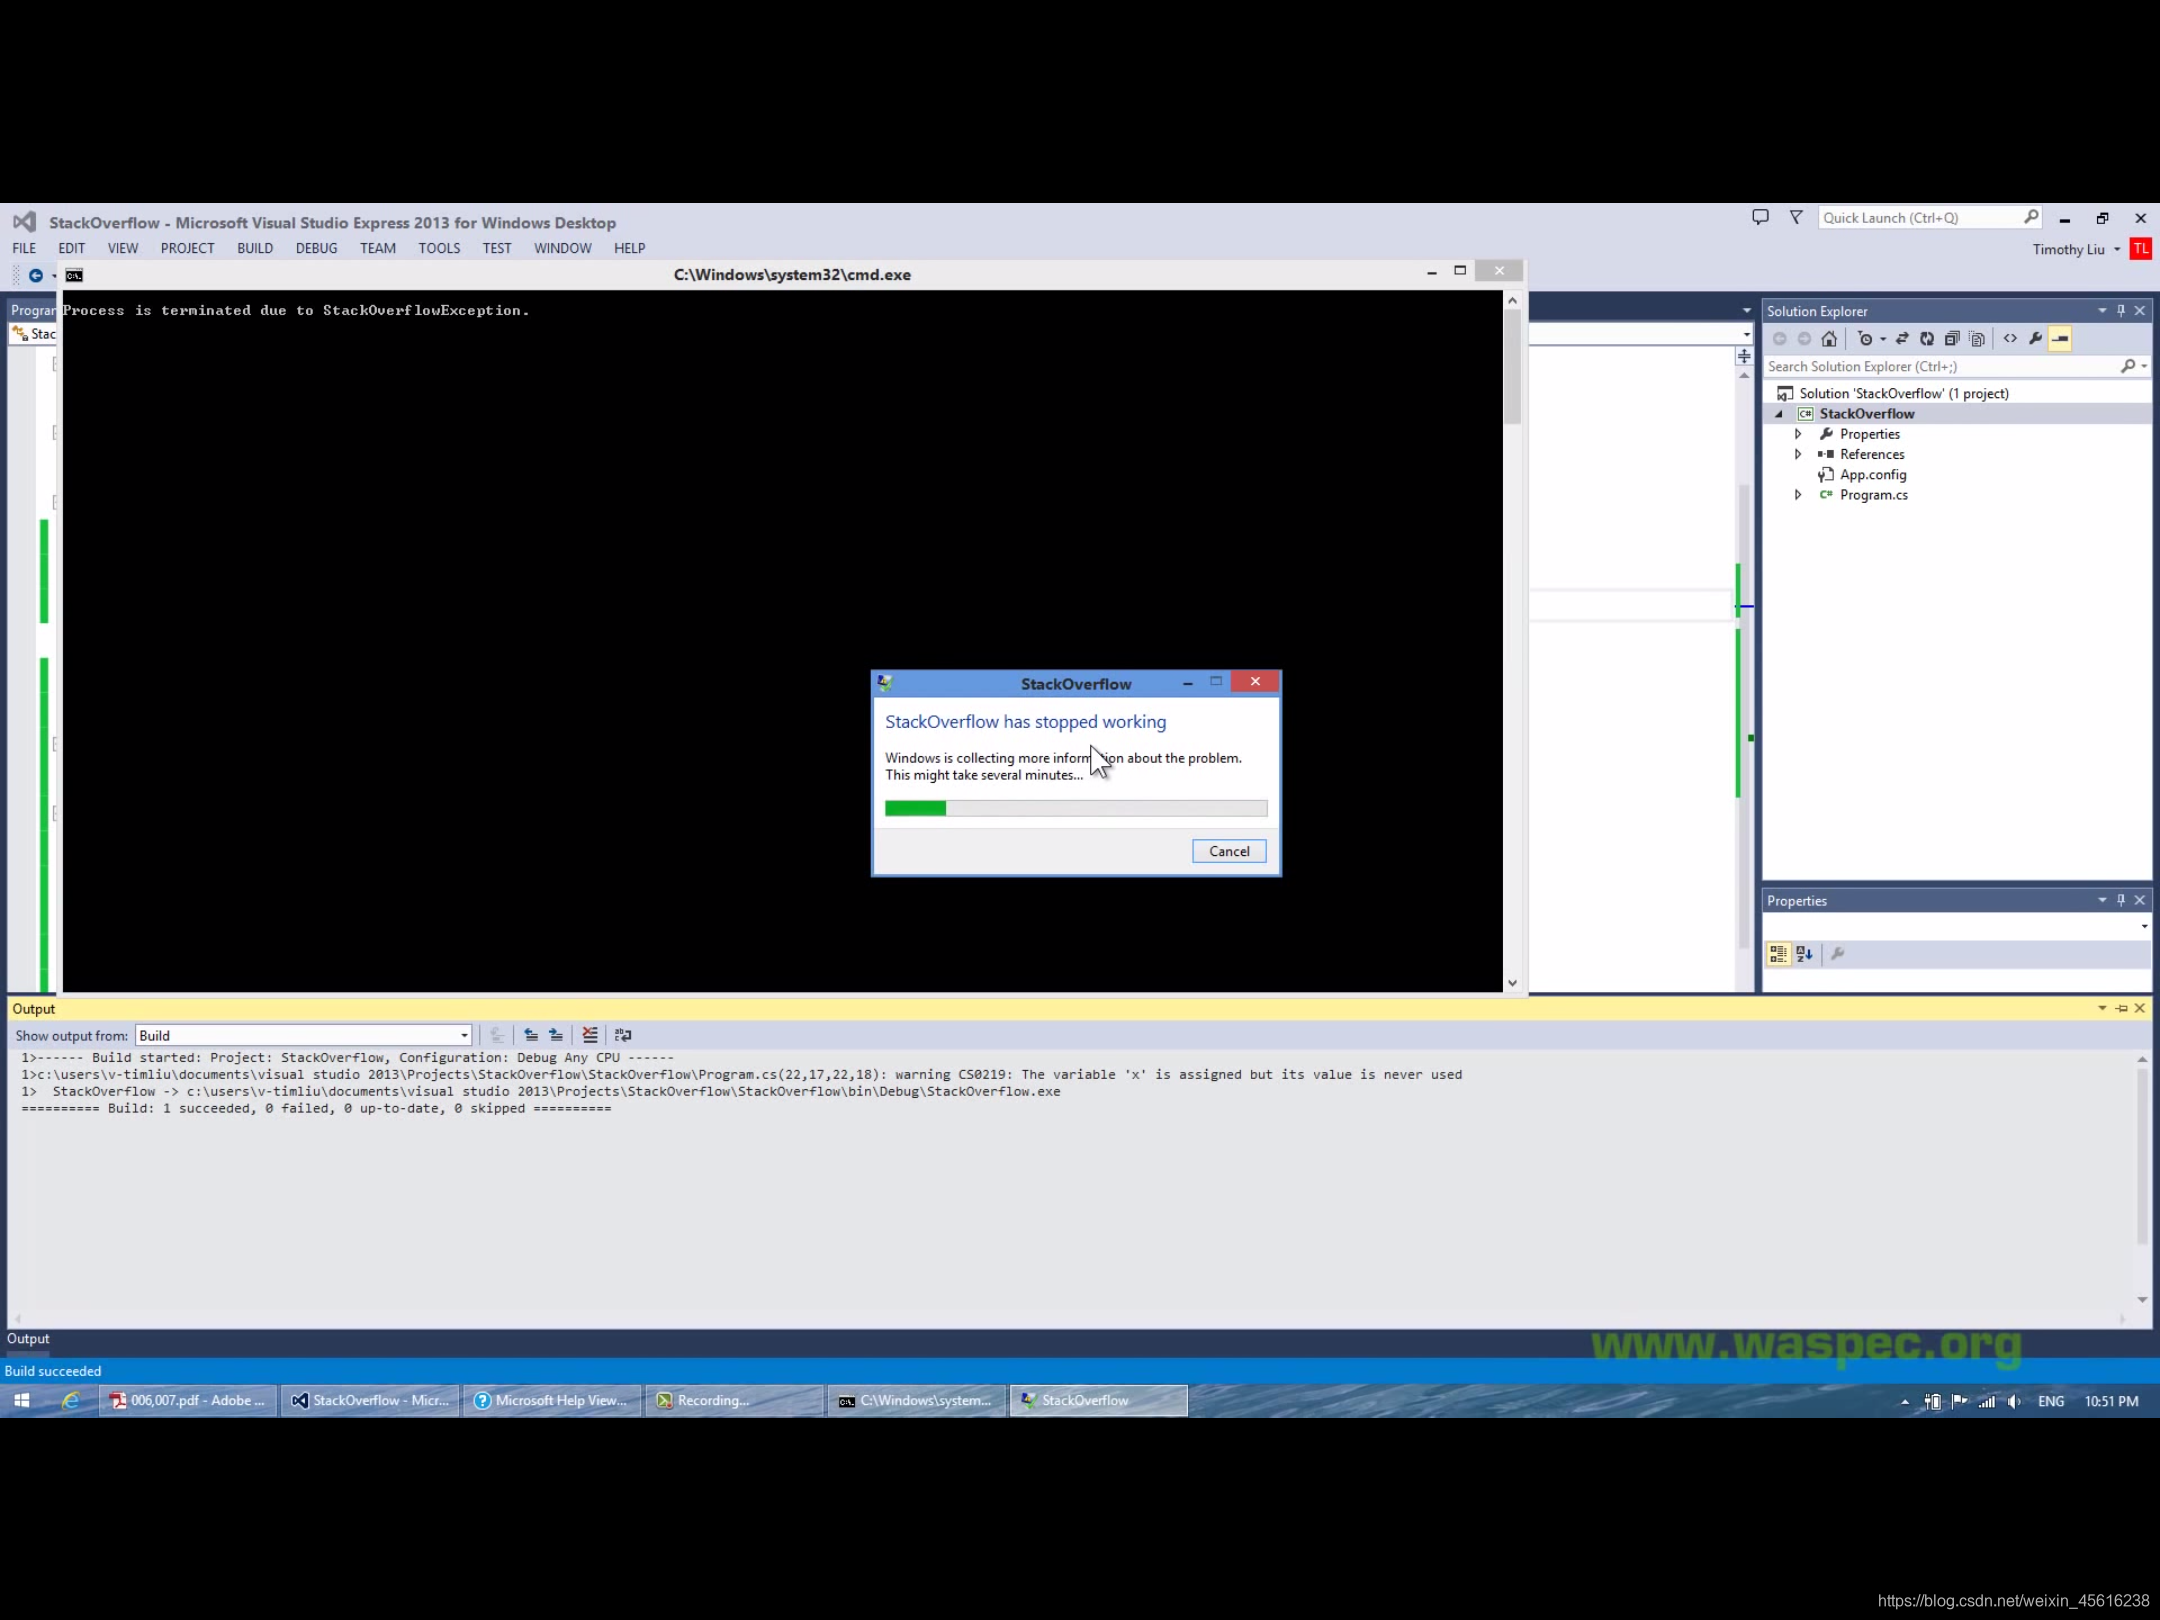Click the volume icon in system tray

pyautogui.click(x=2014, y=1401)
